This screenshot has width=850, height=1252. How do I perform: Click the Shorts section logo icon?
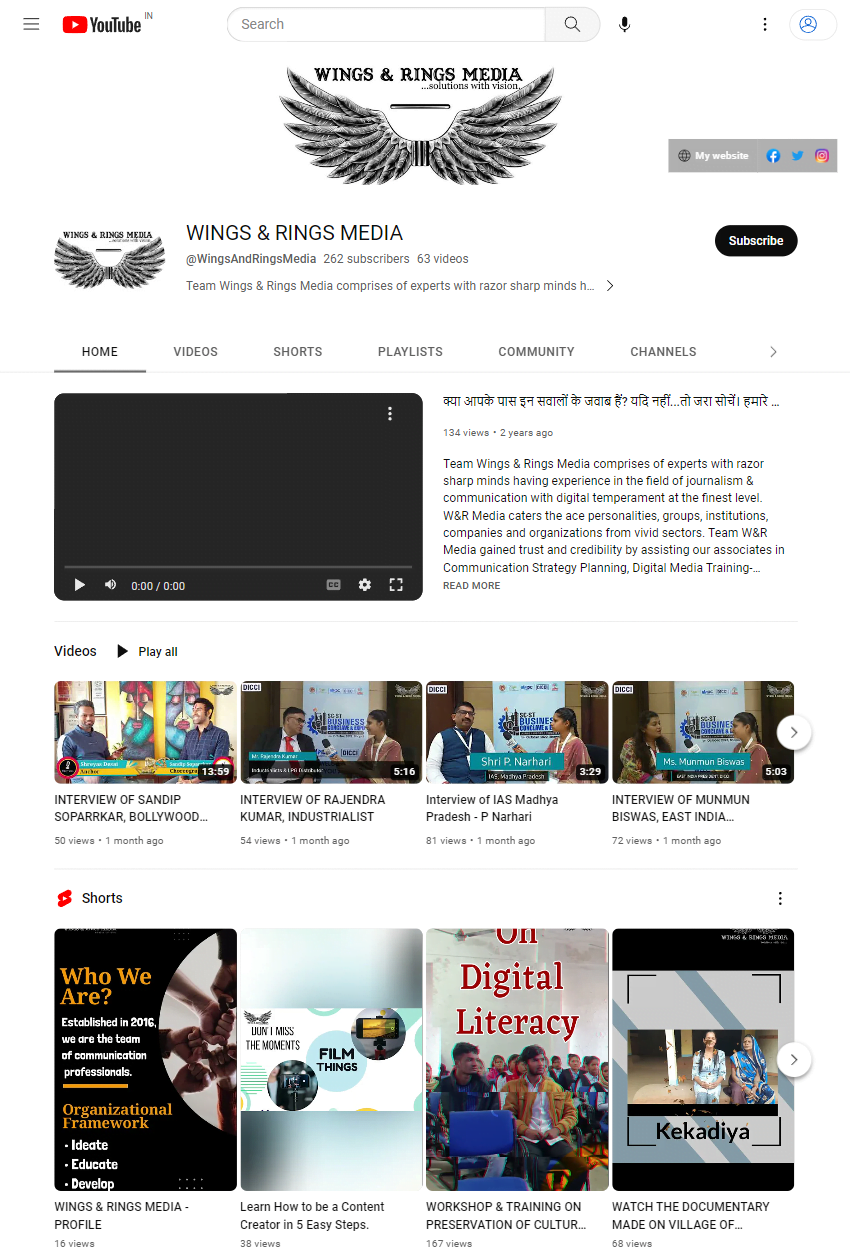pos(65,899)
